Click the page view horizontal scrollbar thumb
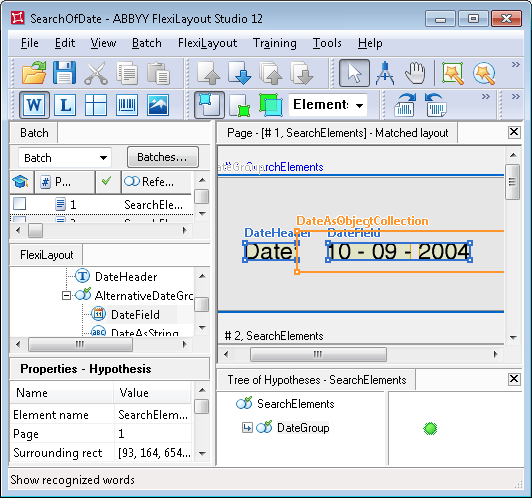Image resolution: width=532 pixels, height=498 pixels. coord(318,354)
